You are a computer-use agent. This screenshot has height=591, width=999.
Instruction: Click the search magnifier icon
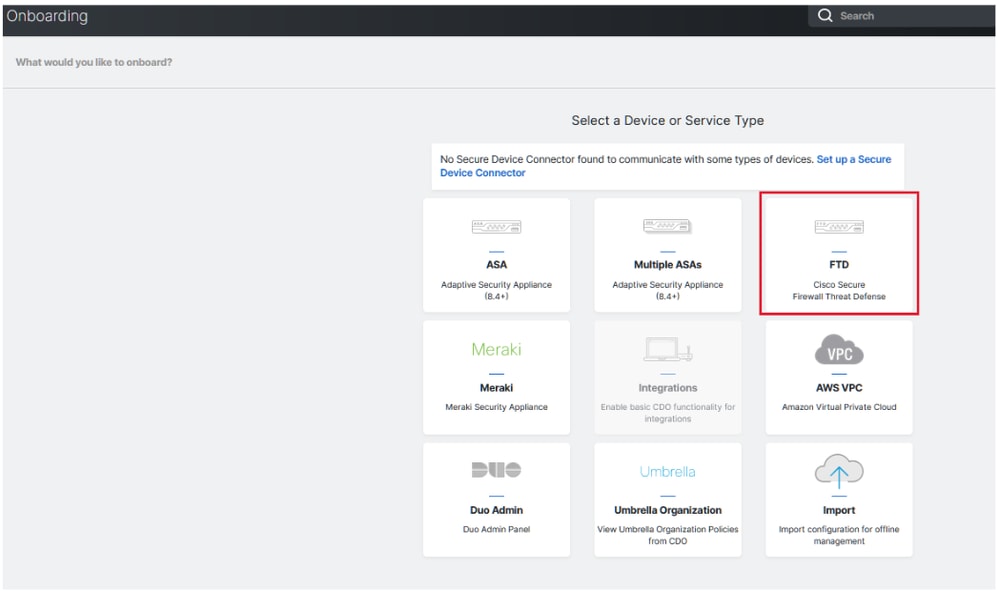tap(825, 15)
